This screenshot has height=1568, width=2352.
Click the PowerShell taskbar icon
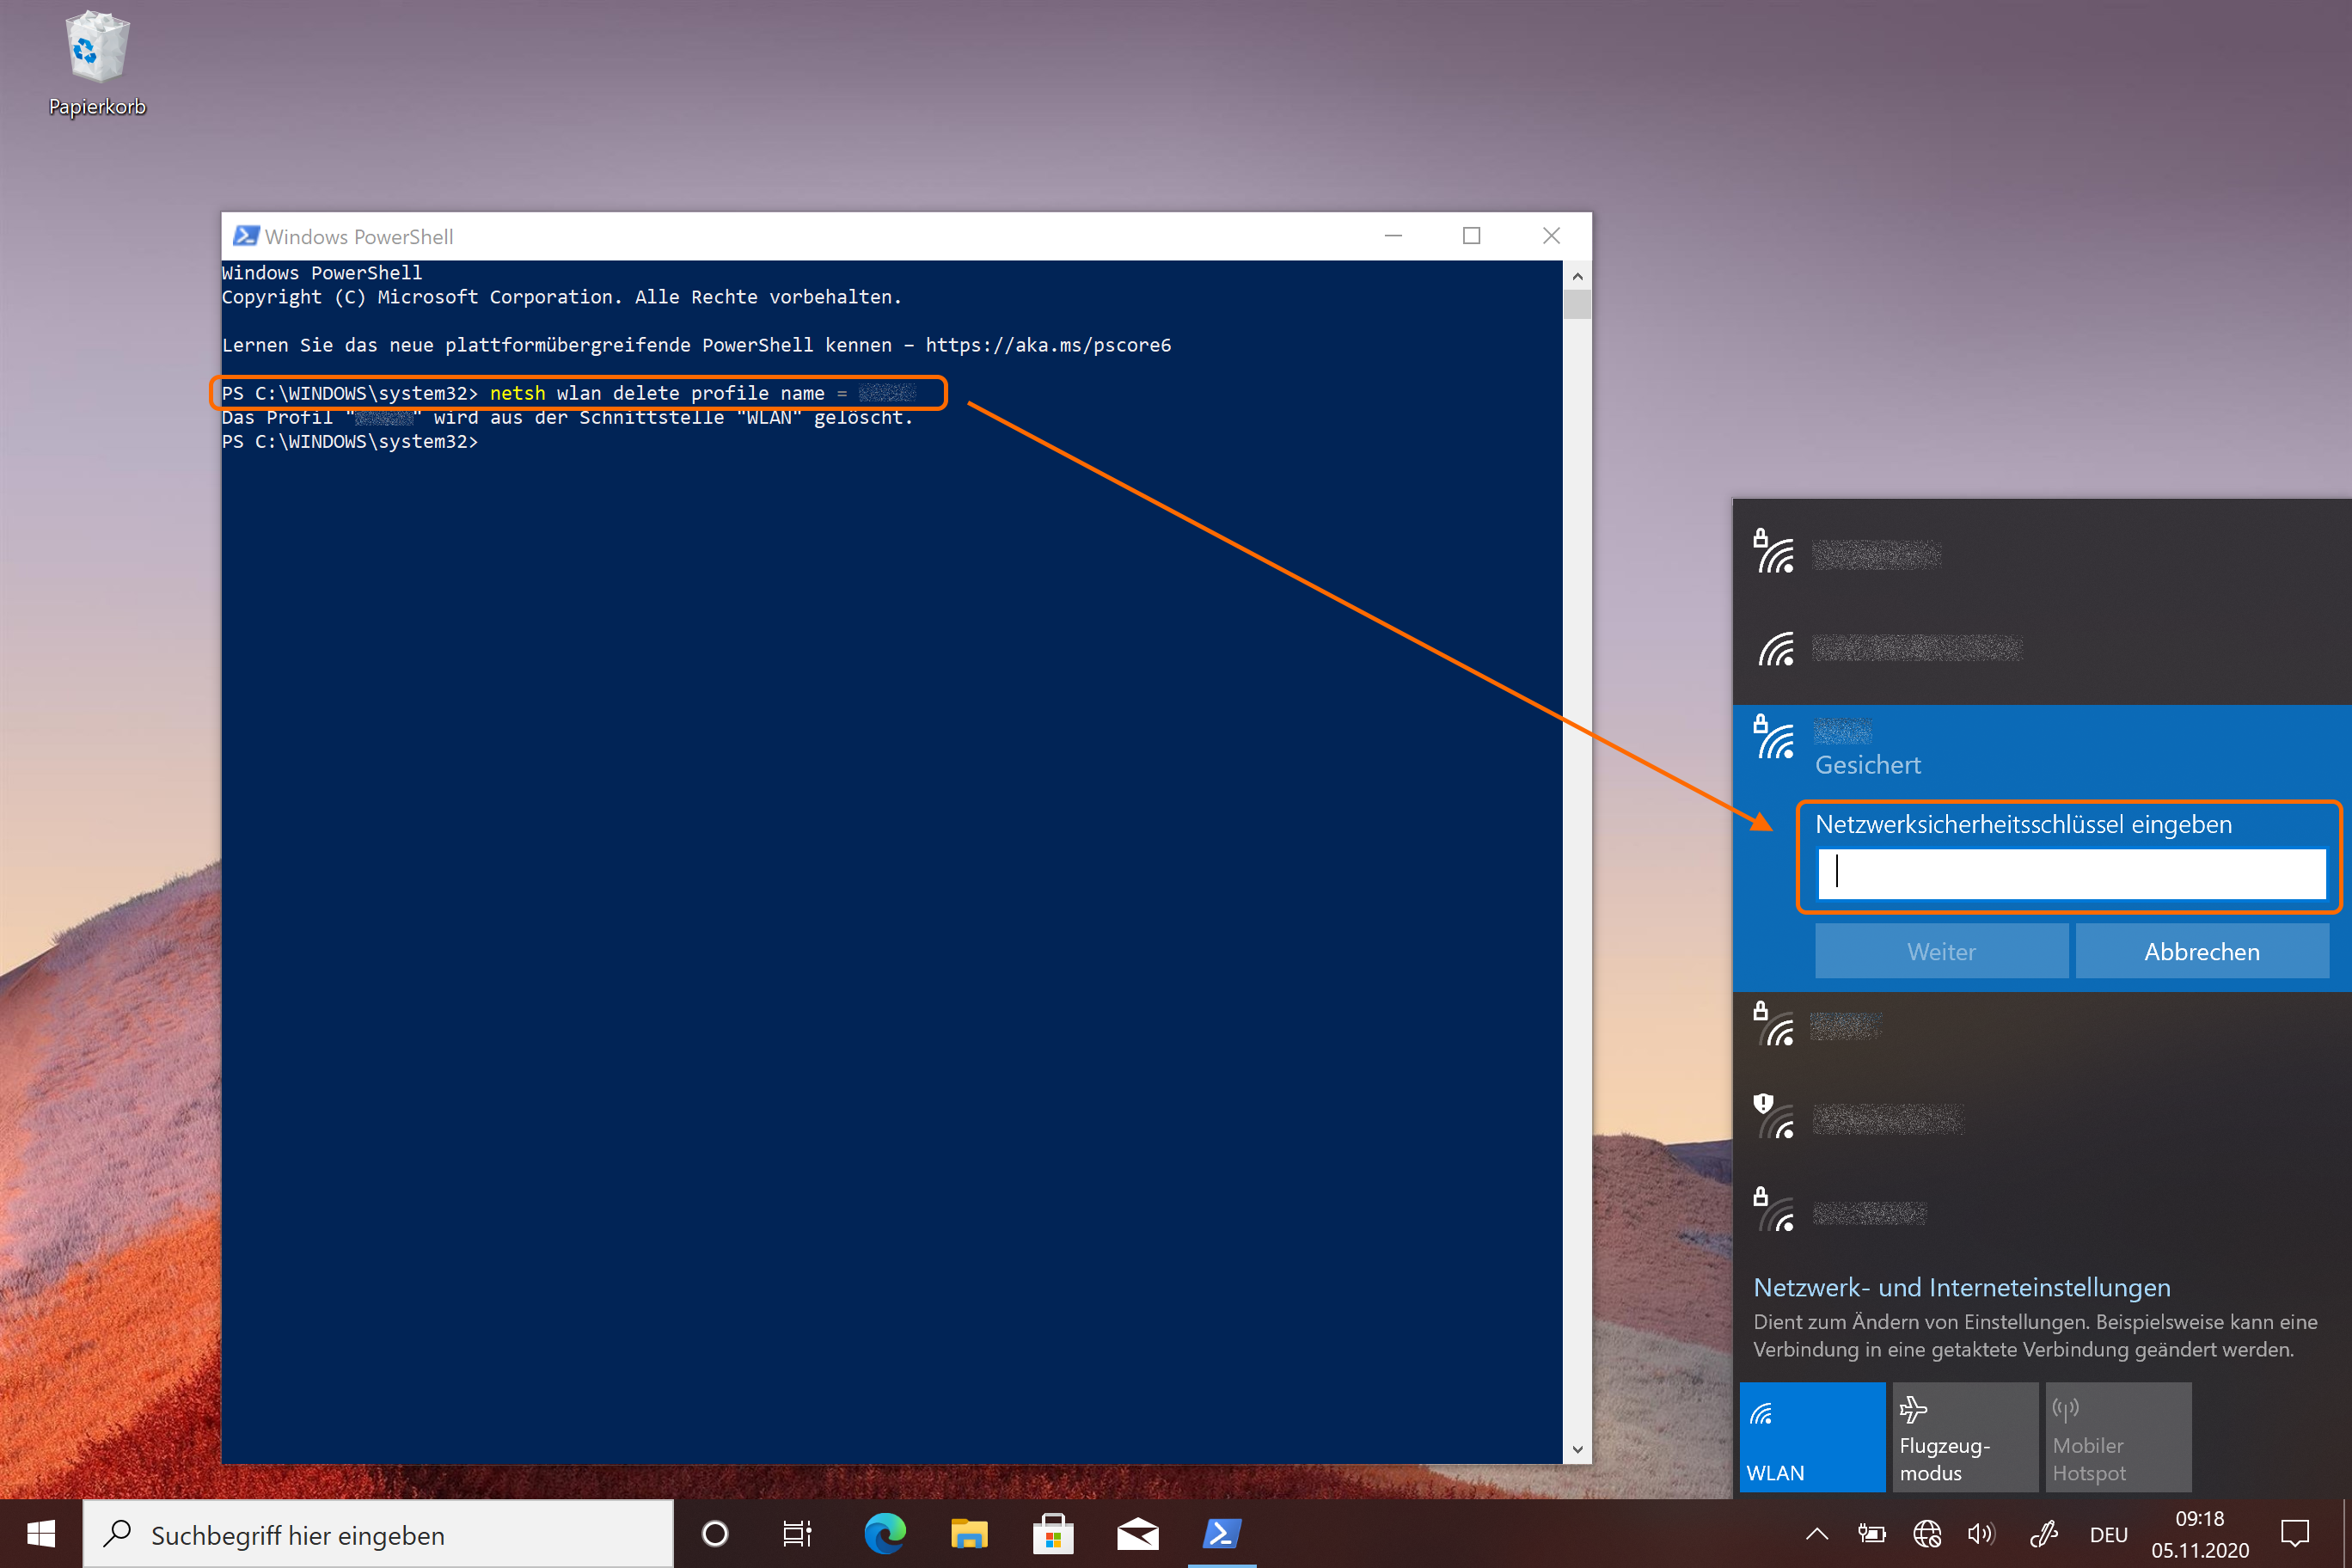pos(1221,1533)
